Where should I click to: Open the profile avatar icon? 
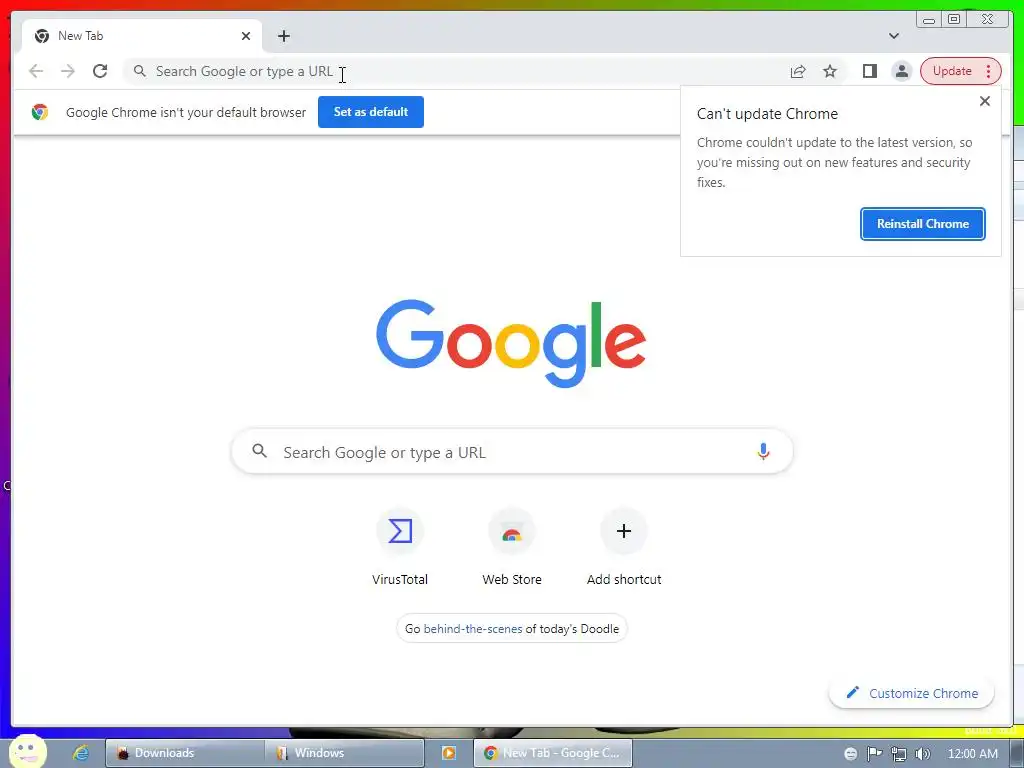click(x=902, y=71)
